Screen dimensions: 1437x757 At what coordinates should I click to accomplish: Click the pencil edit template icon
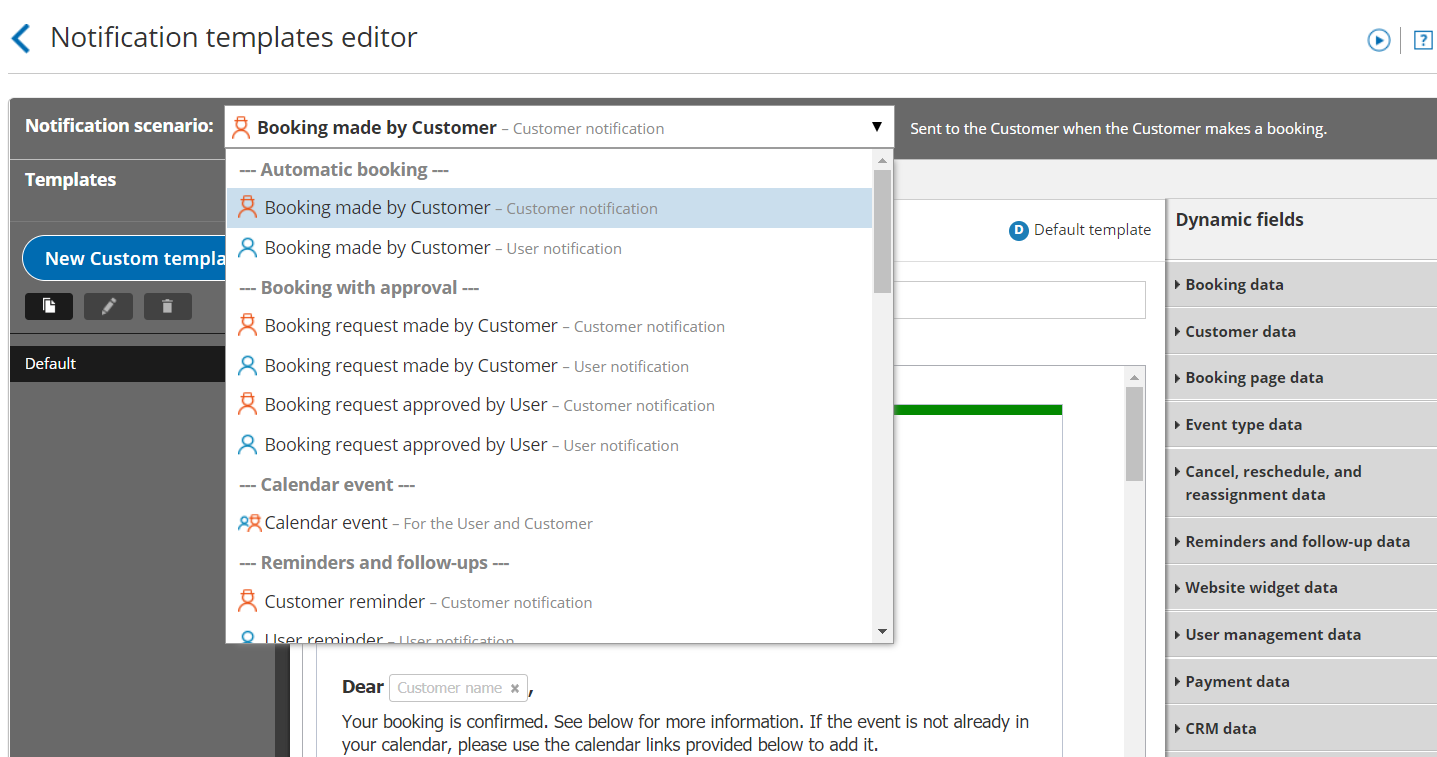click(x=108, y=306)
